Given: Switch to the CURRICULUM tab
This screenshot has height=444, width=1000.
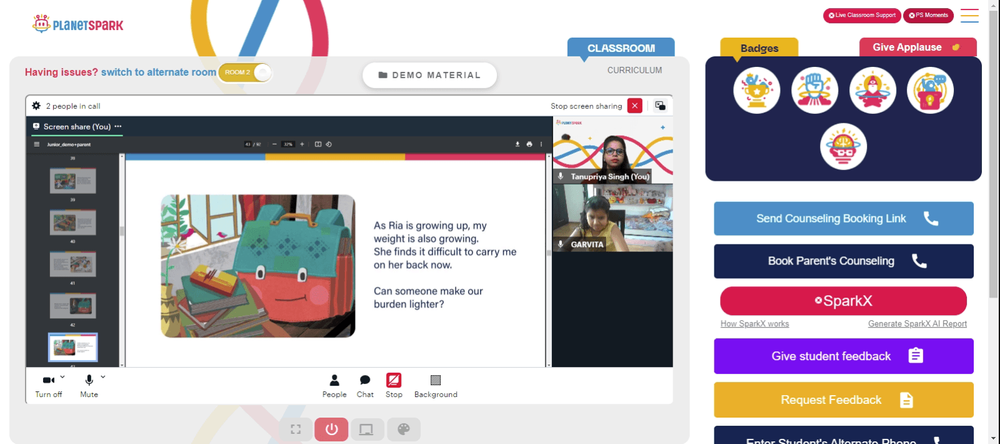Looking at the screenshot, I should [635, 70].
